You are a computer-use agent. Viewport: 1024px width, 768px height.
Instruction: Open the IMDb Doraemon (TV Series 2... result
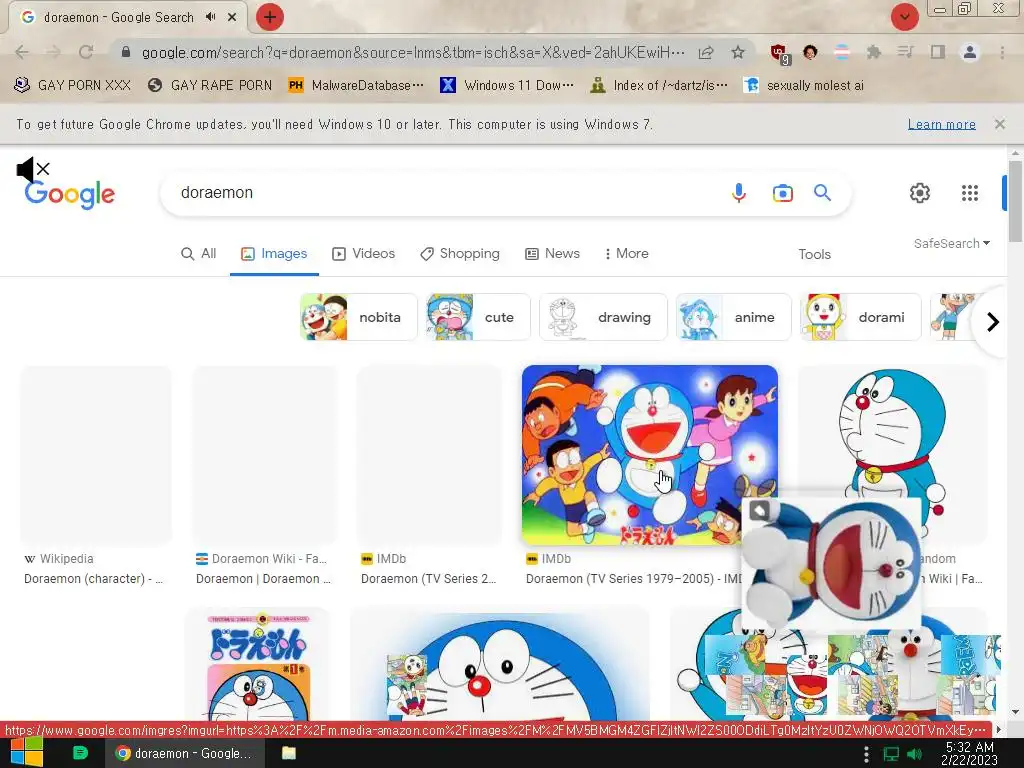point(429,579)
